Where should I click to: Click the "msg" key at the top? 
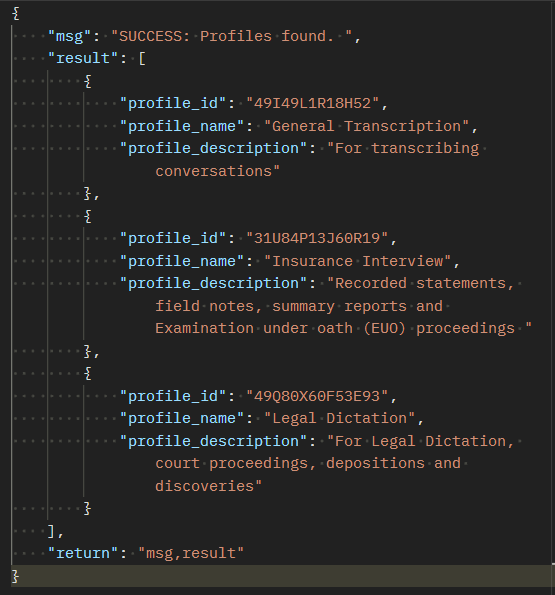[x=69, y=36]
